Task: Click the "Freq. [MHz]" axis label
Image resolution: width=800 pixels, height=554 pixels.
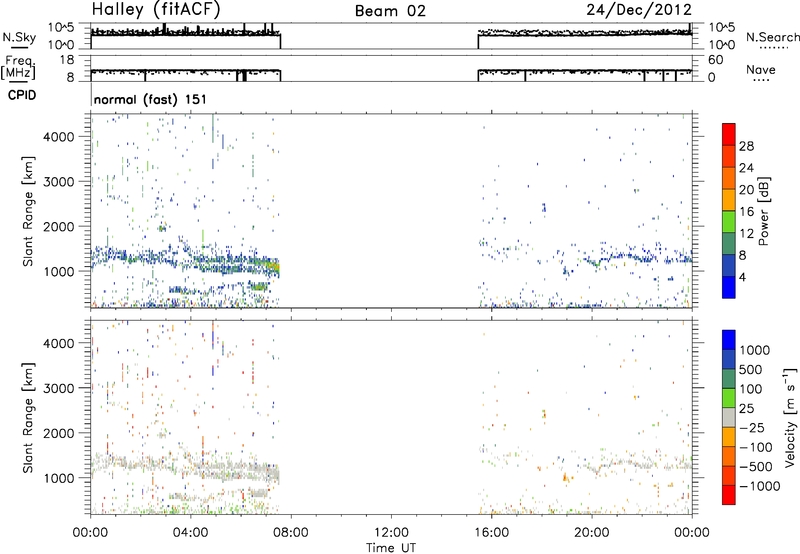Action: [x=18, y=67]
